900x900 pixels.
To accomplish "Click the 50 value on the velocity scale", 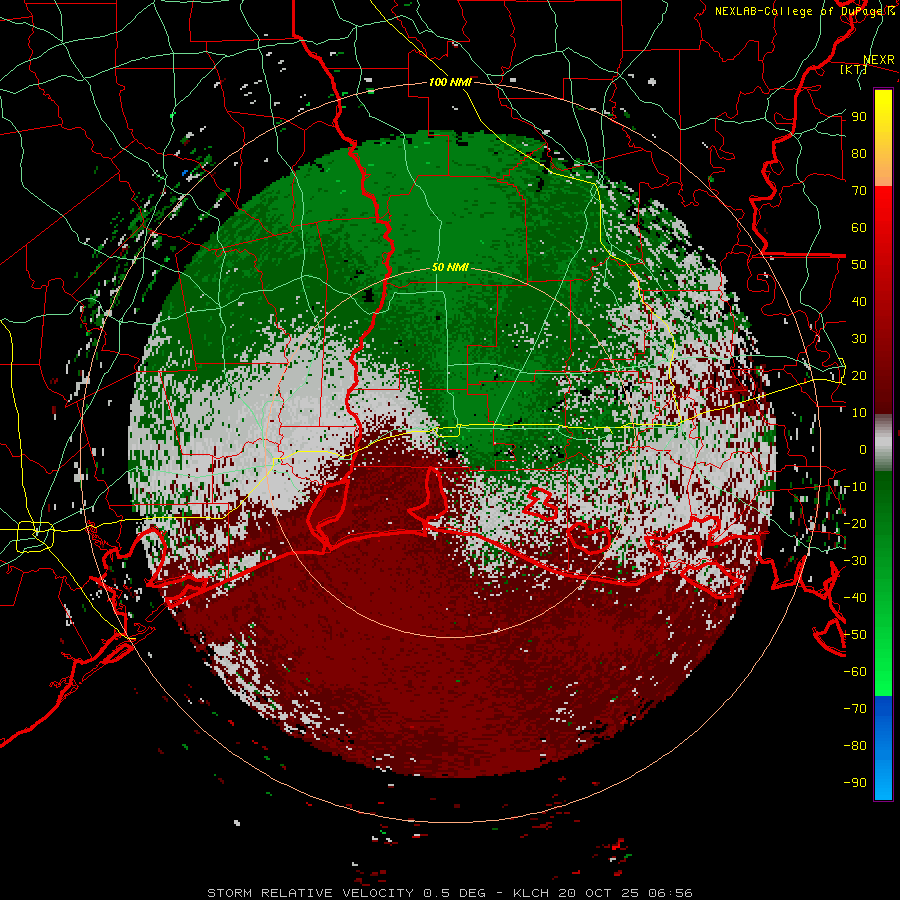I will pos(859,265).
